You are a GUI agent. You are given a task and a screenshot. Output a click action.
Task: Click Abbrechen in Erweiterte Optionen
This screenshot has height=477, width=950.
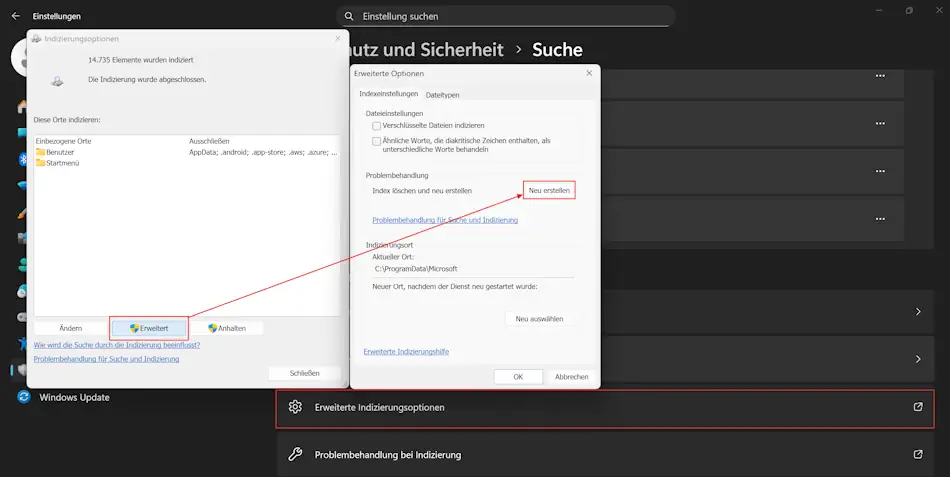click(571, 377)
